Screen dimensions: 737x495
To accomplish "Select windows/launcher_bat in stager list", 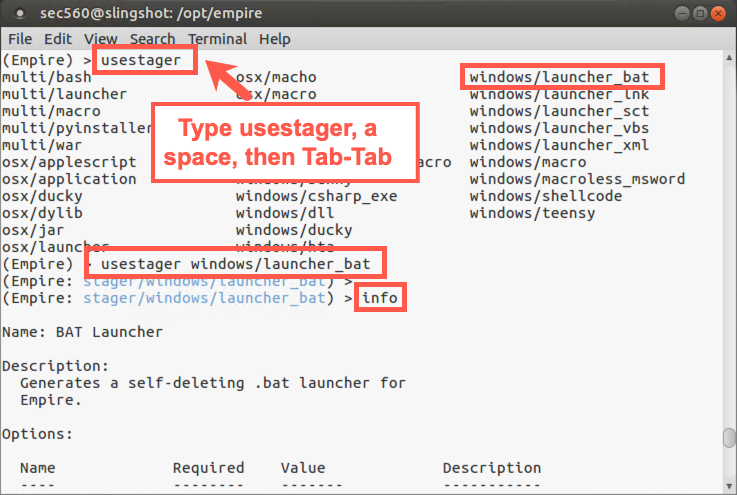I will point(559,77).
